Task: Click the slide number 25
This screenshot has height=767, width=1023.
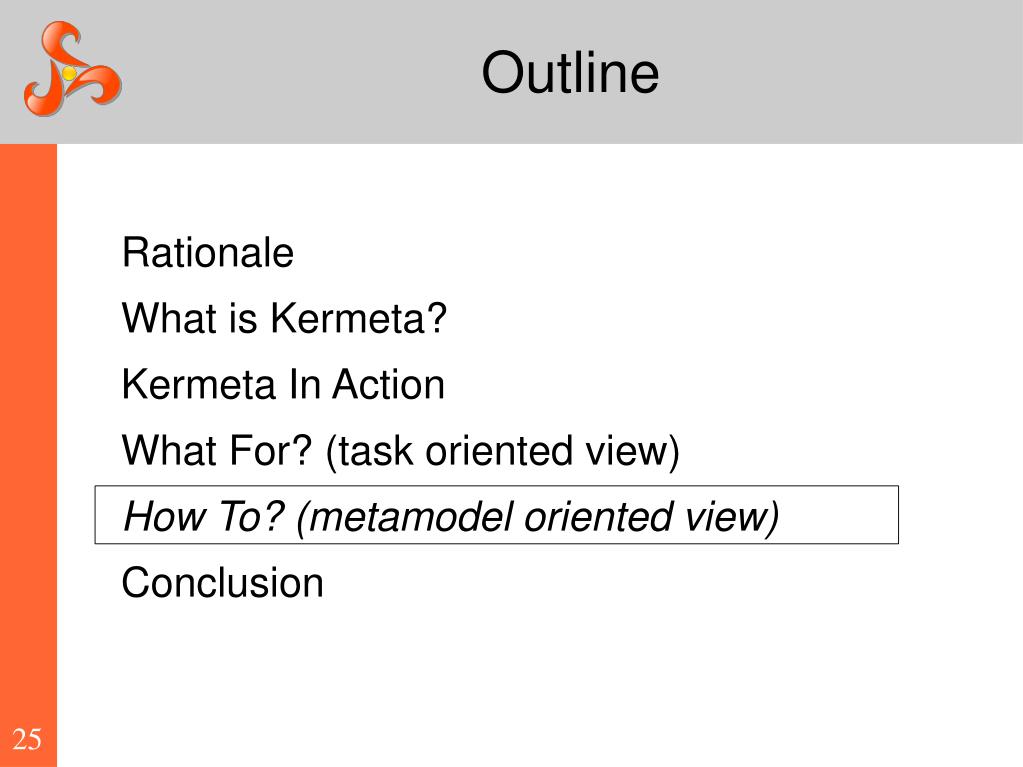Action: click(x=27, y=740)
